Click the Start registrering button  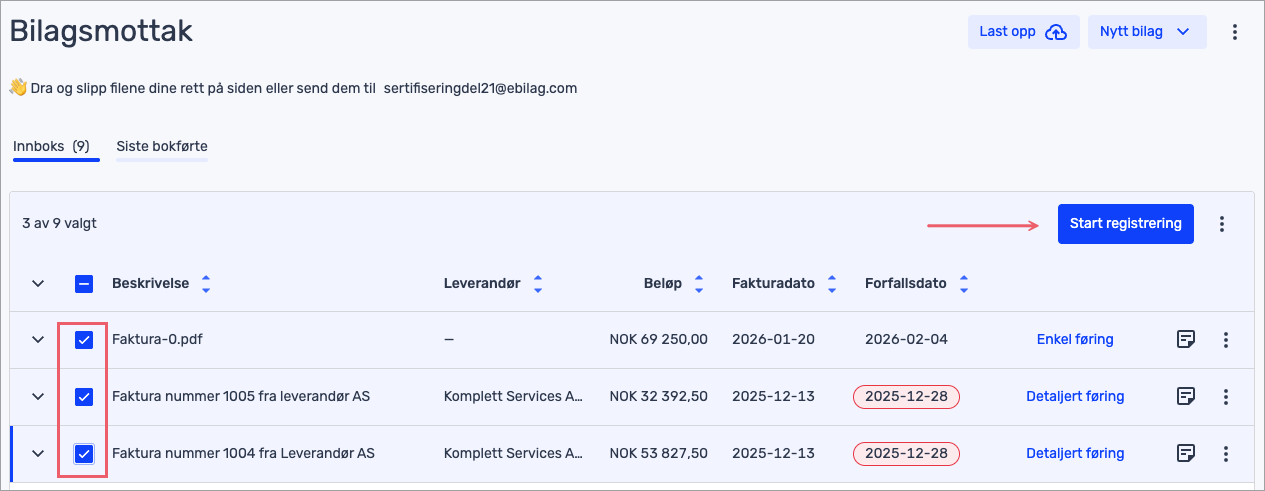point(1125,224)
